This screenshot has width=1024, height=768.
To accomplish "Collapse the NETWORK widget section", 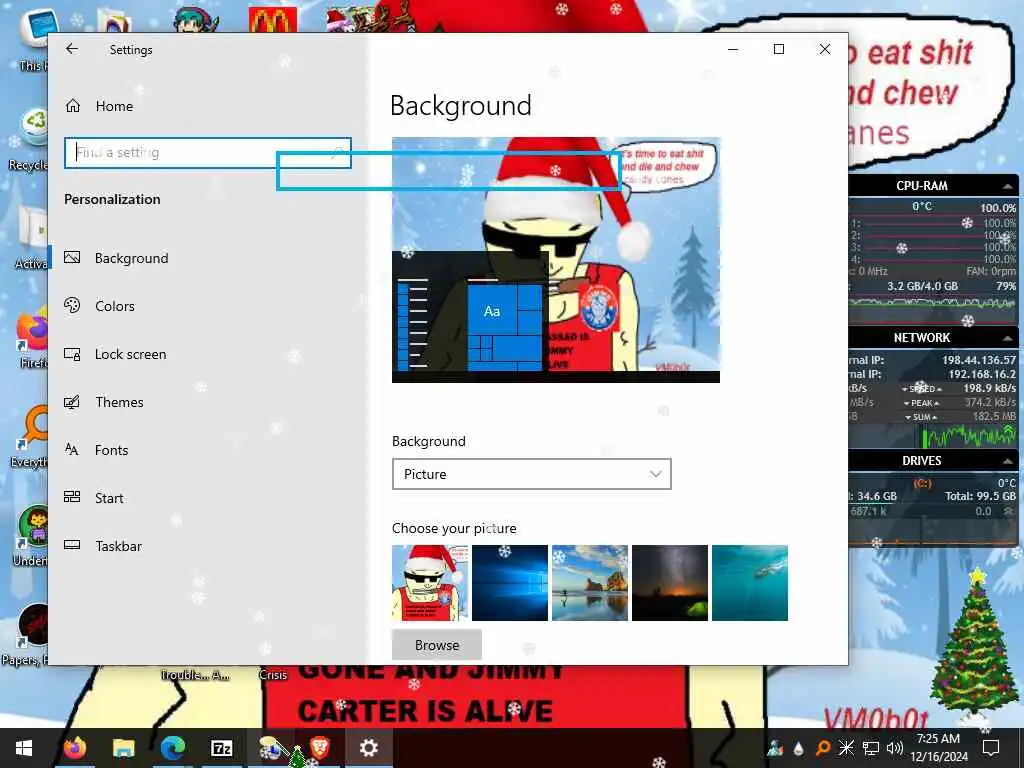I will (x=1008, y=338).
